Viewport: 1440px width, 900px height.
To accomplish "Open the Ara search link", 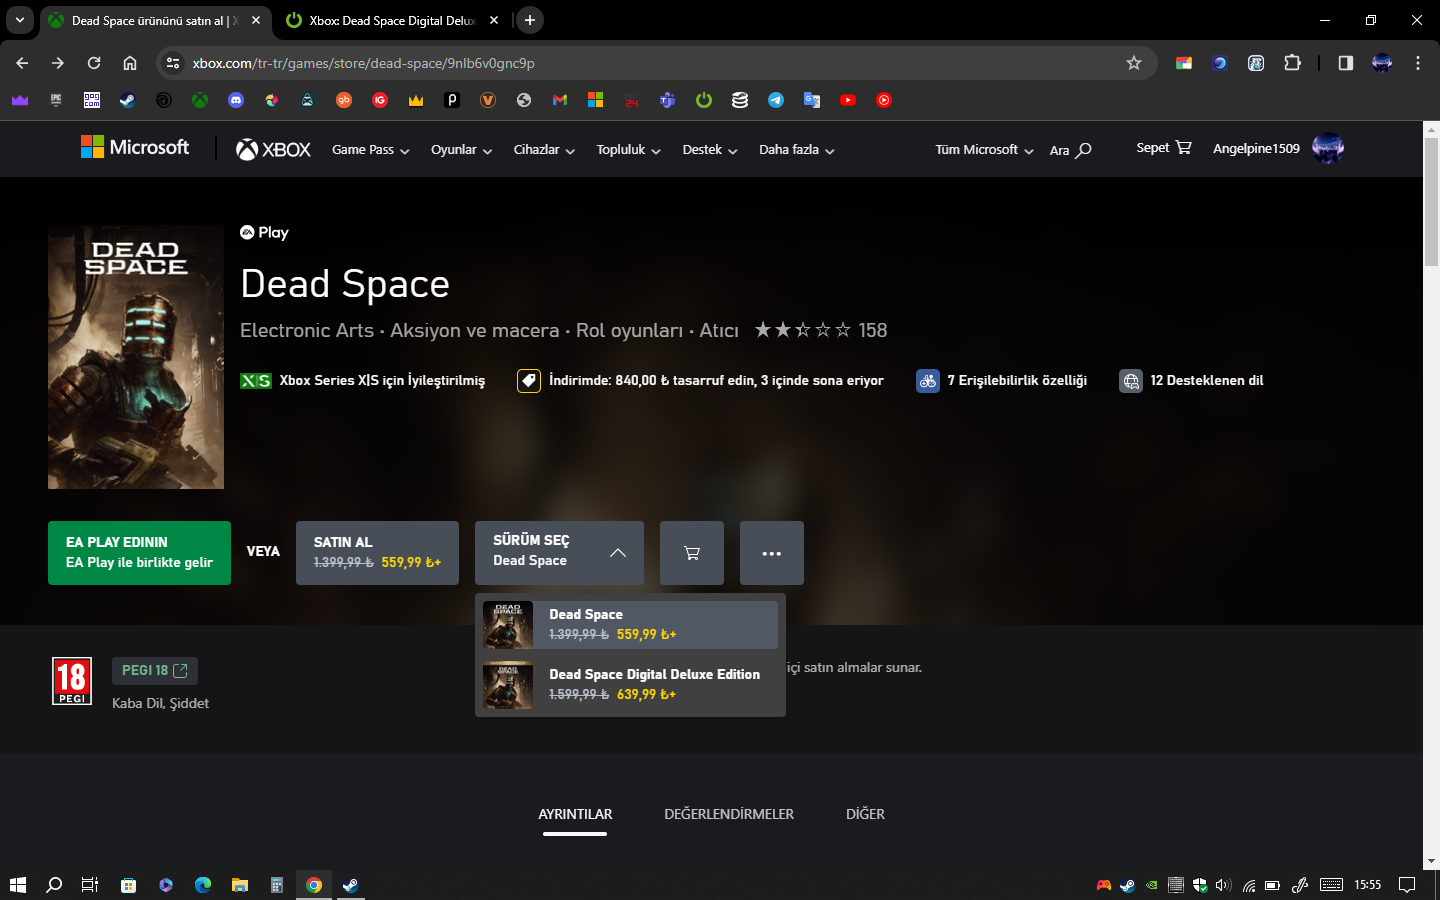I will pyautogui.click(x=1070, y=150).
